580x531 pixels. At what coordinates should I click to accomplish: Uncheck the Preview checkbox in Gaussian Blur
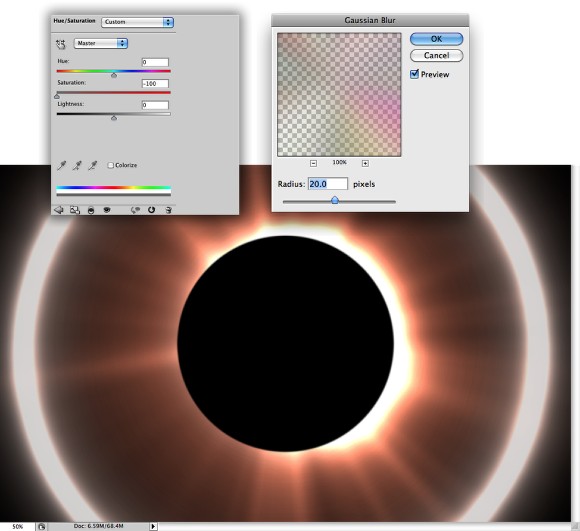point(414,74)
